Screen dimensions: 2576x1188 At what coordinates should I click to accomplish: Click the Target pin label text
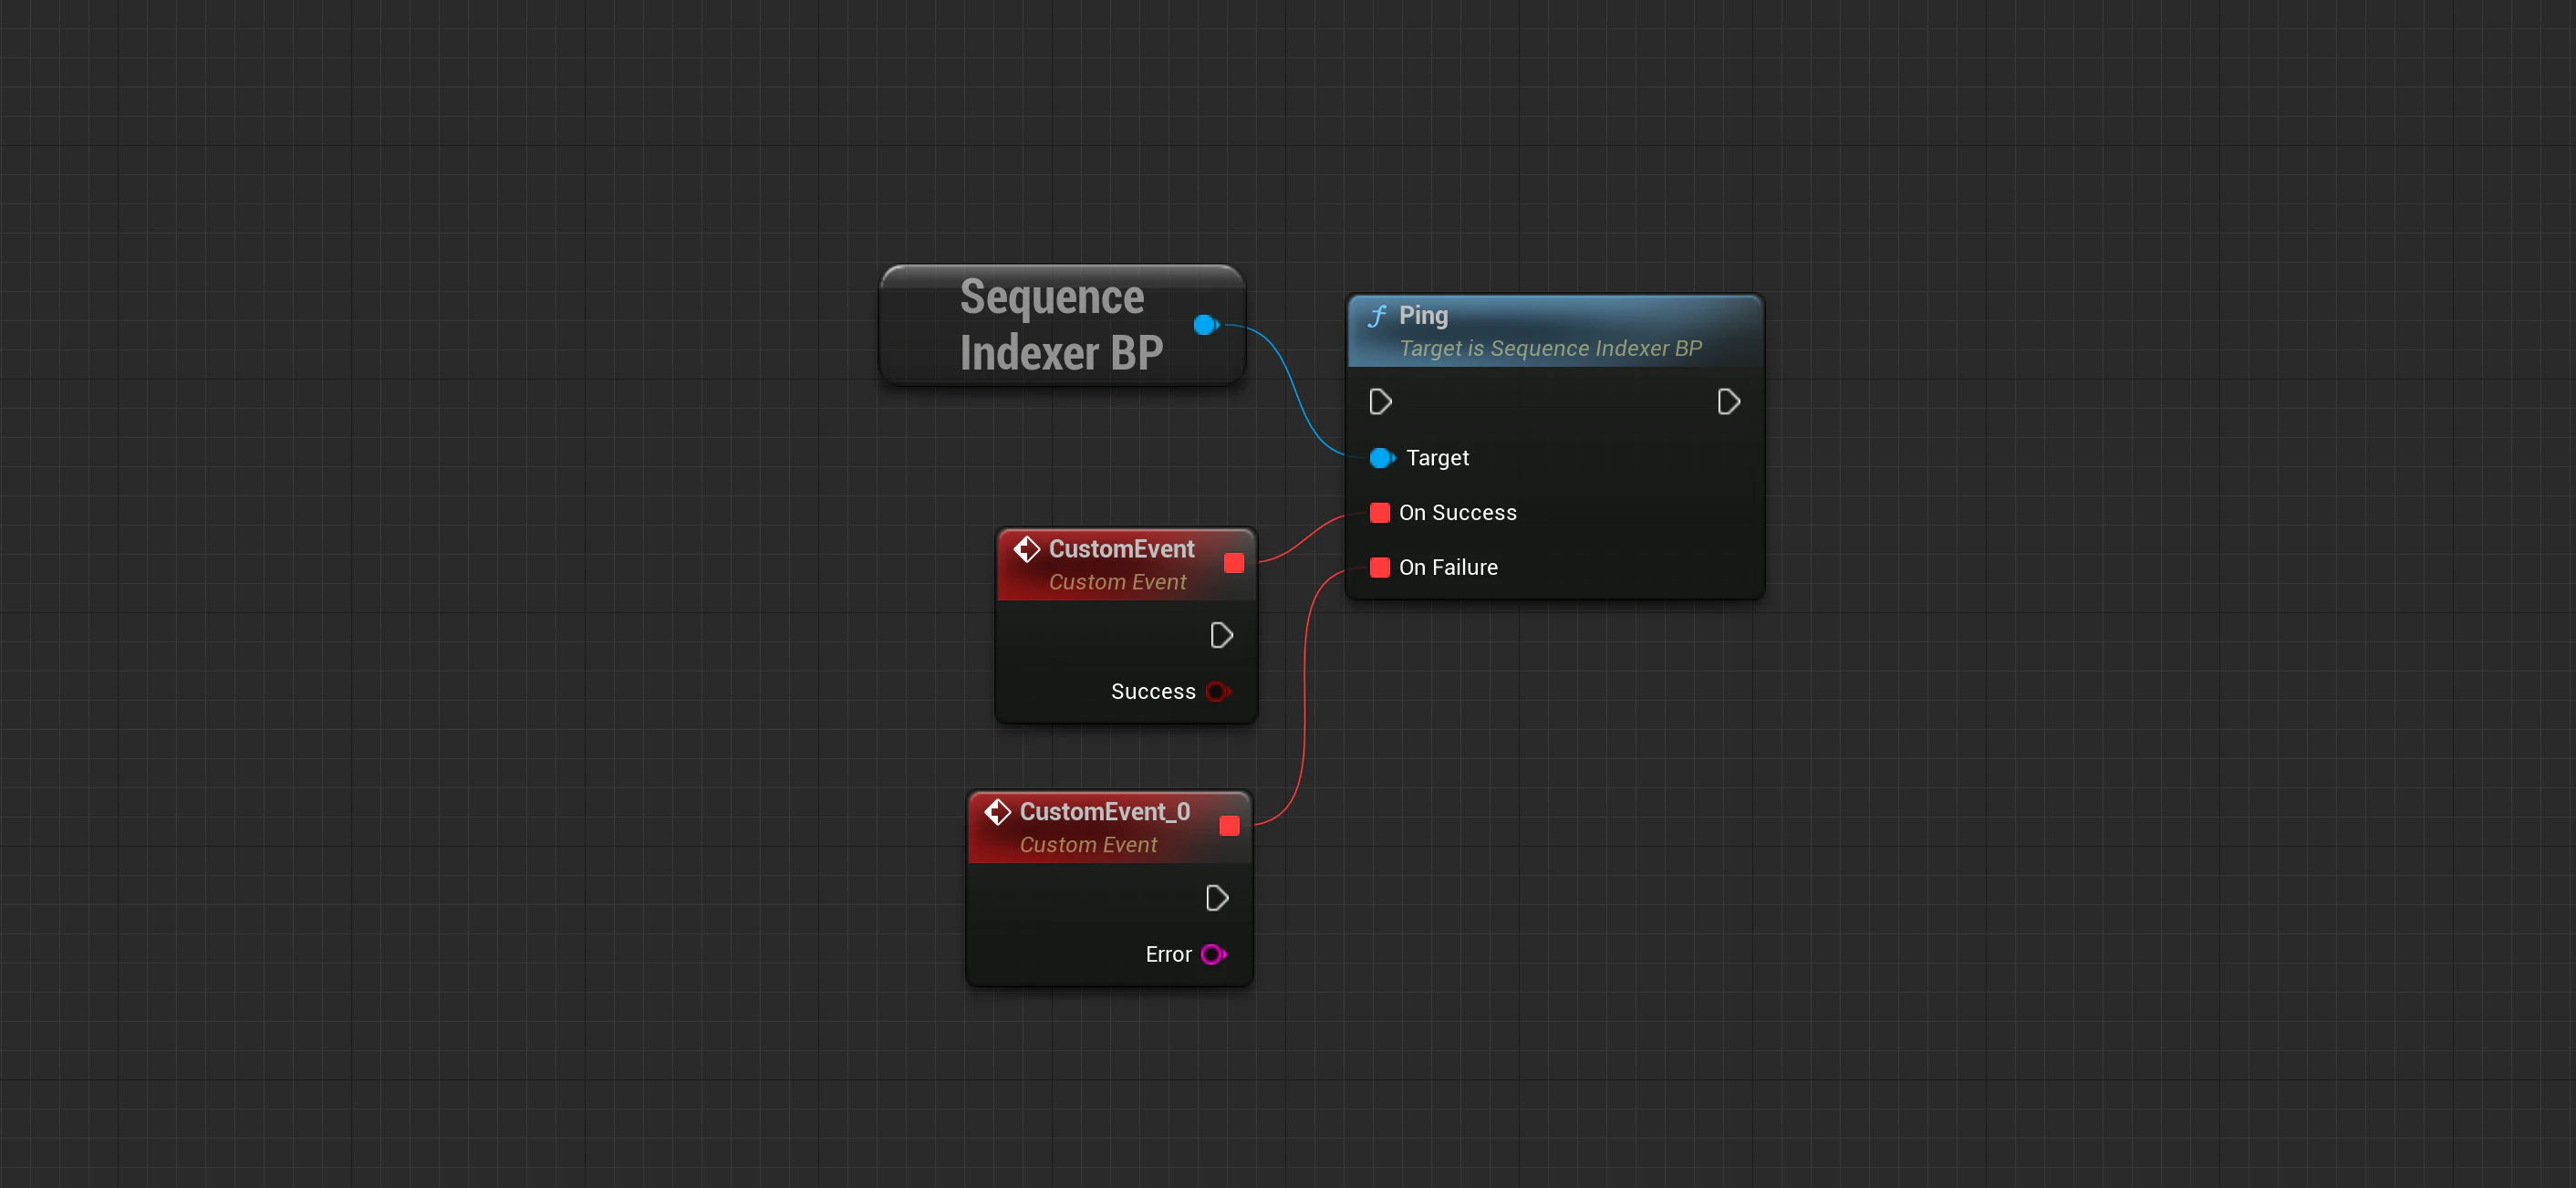pos(1437,458)
